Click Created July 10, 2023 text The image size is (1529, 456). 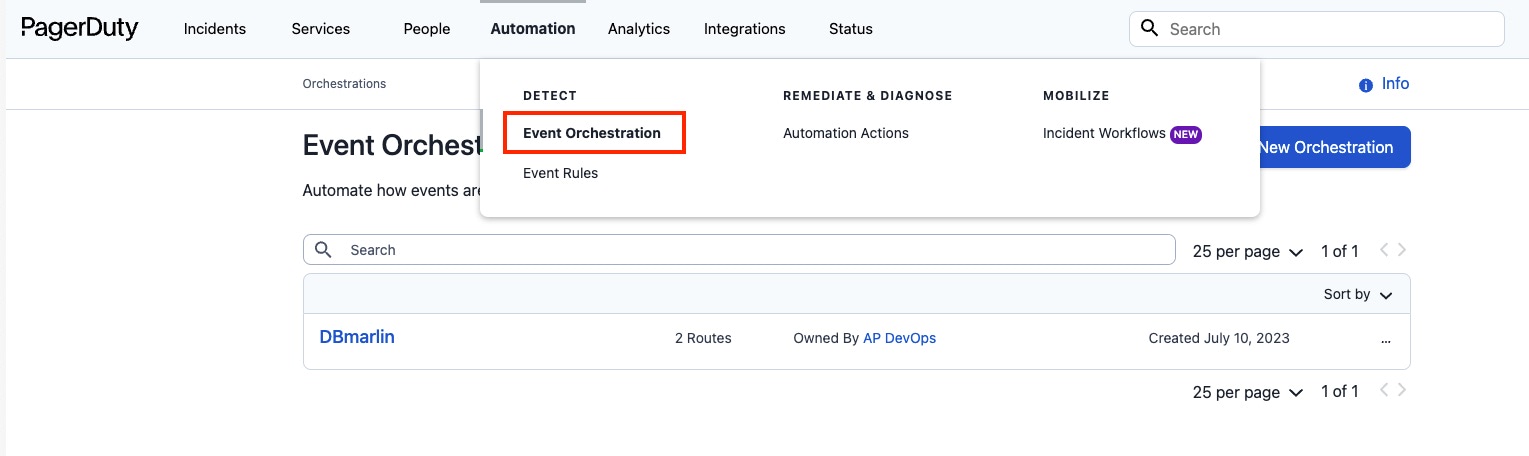(1219, 338)
